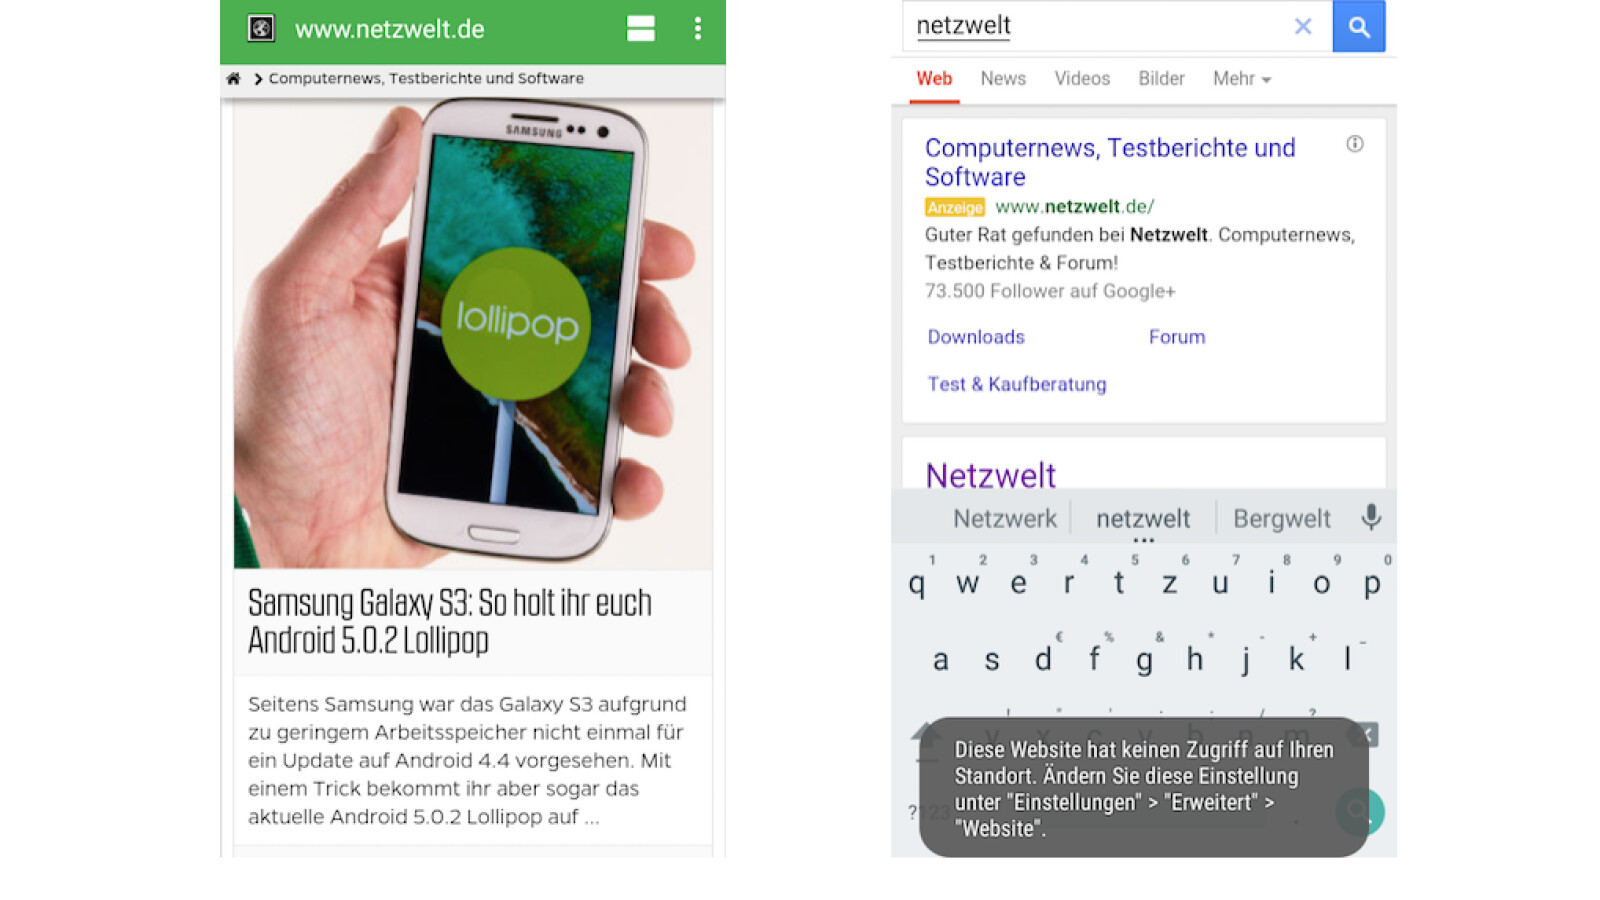Show ad info circle icon
Viewport: 1600px width, 900px height.
click(x=1355, y=144)
